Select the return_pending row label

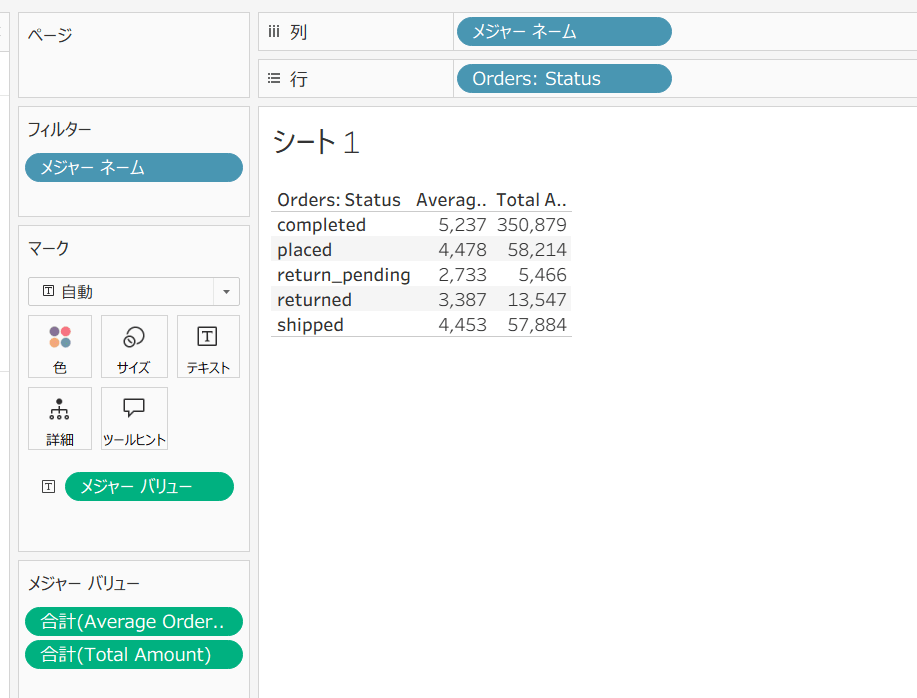coord(344,275)
